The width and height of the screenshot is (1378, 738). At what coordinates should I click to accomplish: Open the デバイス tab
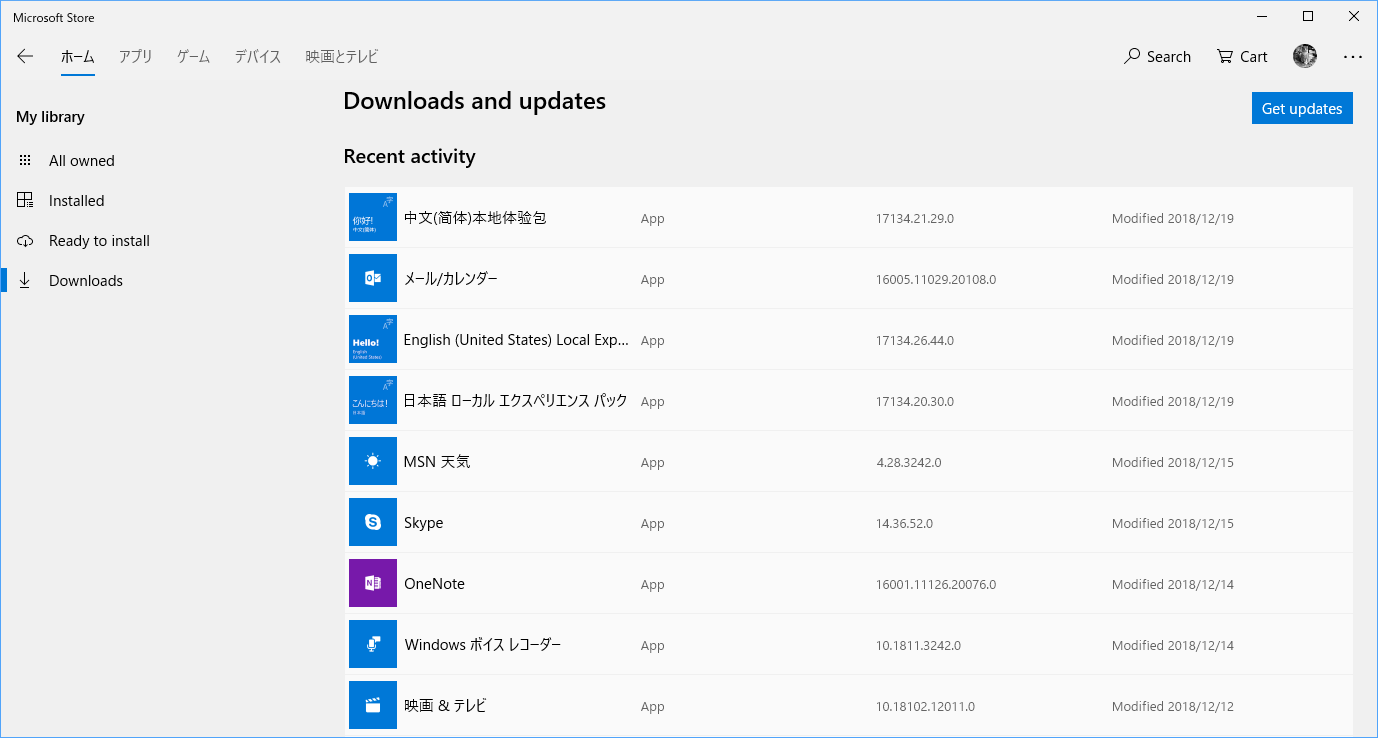(x=258, y=57)
